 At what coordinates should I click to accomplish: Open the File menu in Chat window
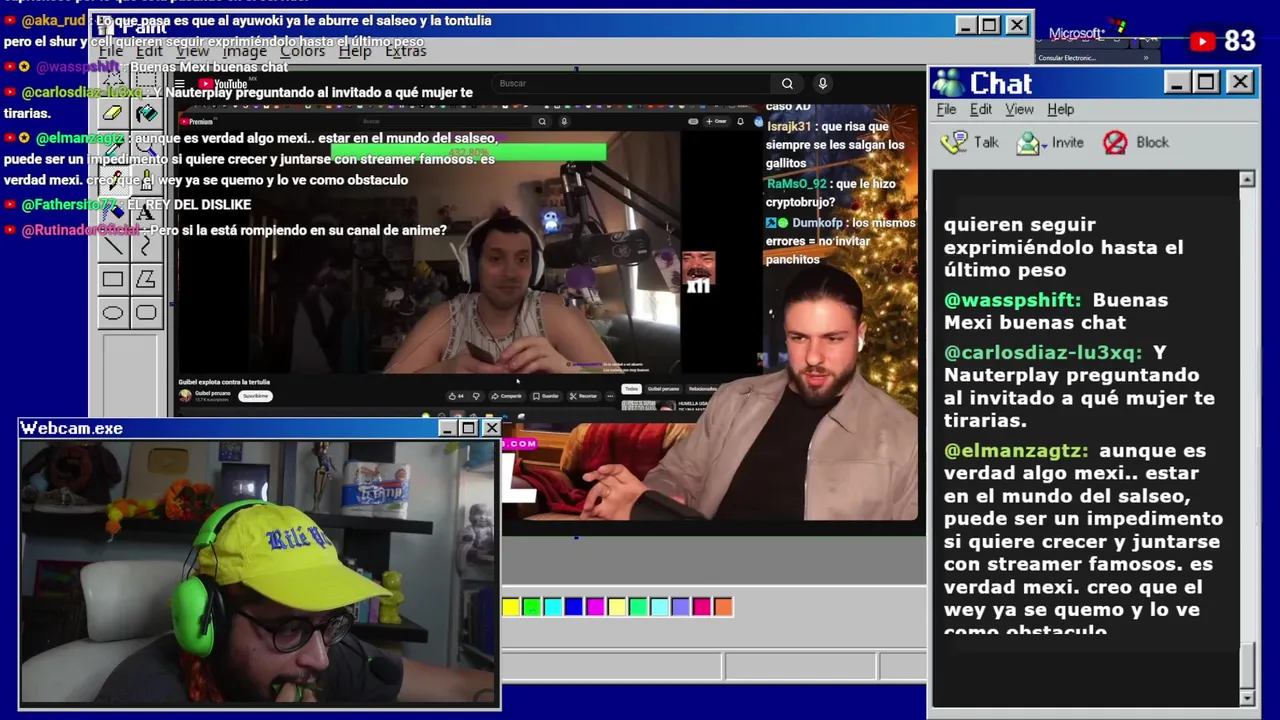click(x=946, y=109)
